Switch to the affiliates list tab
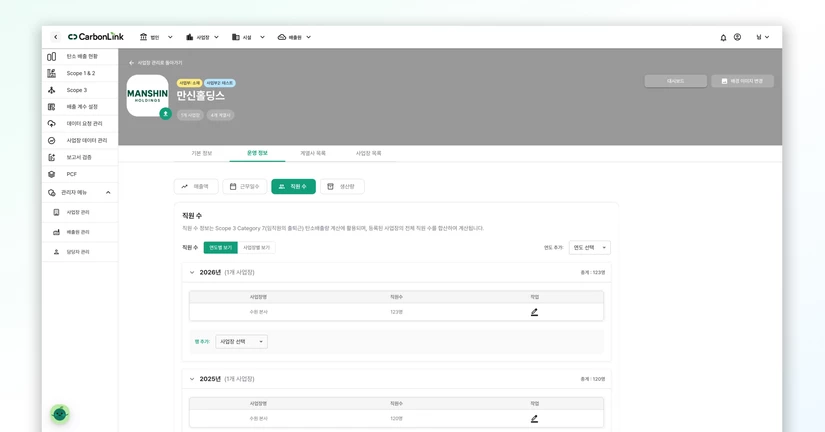The width and height of the screenshot is (825, 432). pos(313,153)
